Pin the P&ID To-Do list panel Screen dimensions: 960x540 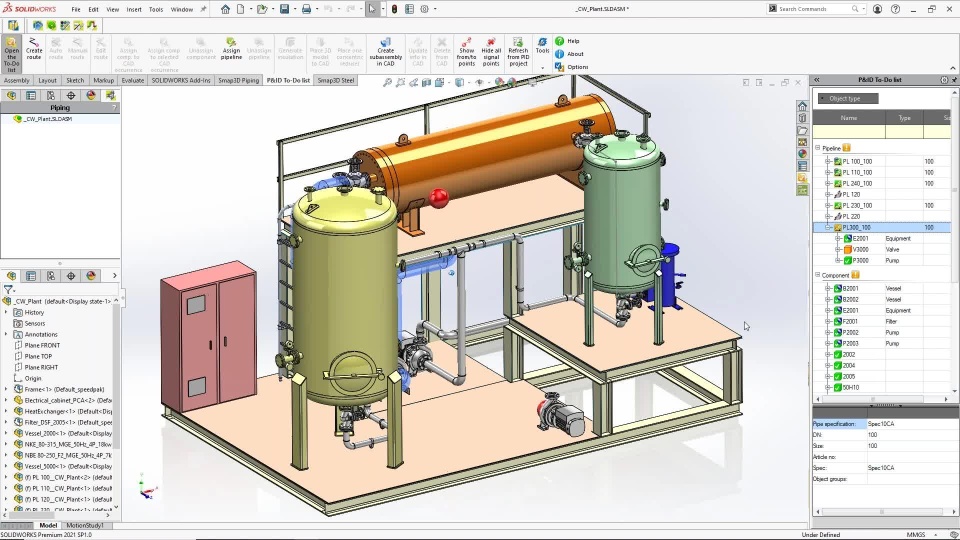(x=954, y=80)
